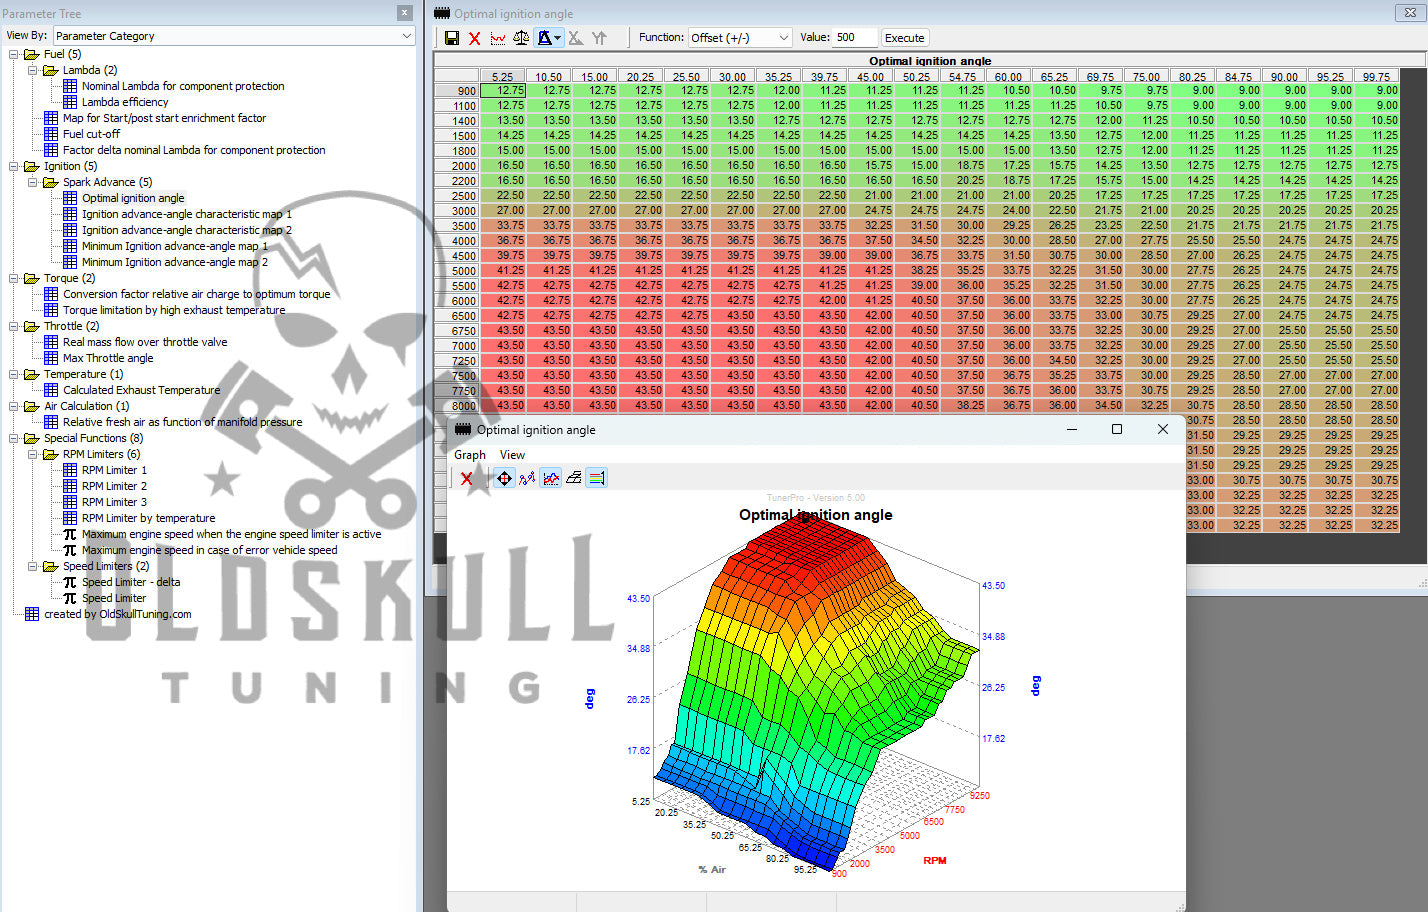This screenshot has height=912, width=1428.
Task: Click the red X icon in graph toolbar
Action: 466,478
